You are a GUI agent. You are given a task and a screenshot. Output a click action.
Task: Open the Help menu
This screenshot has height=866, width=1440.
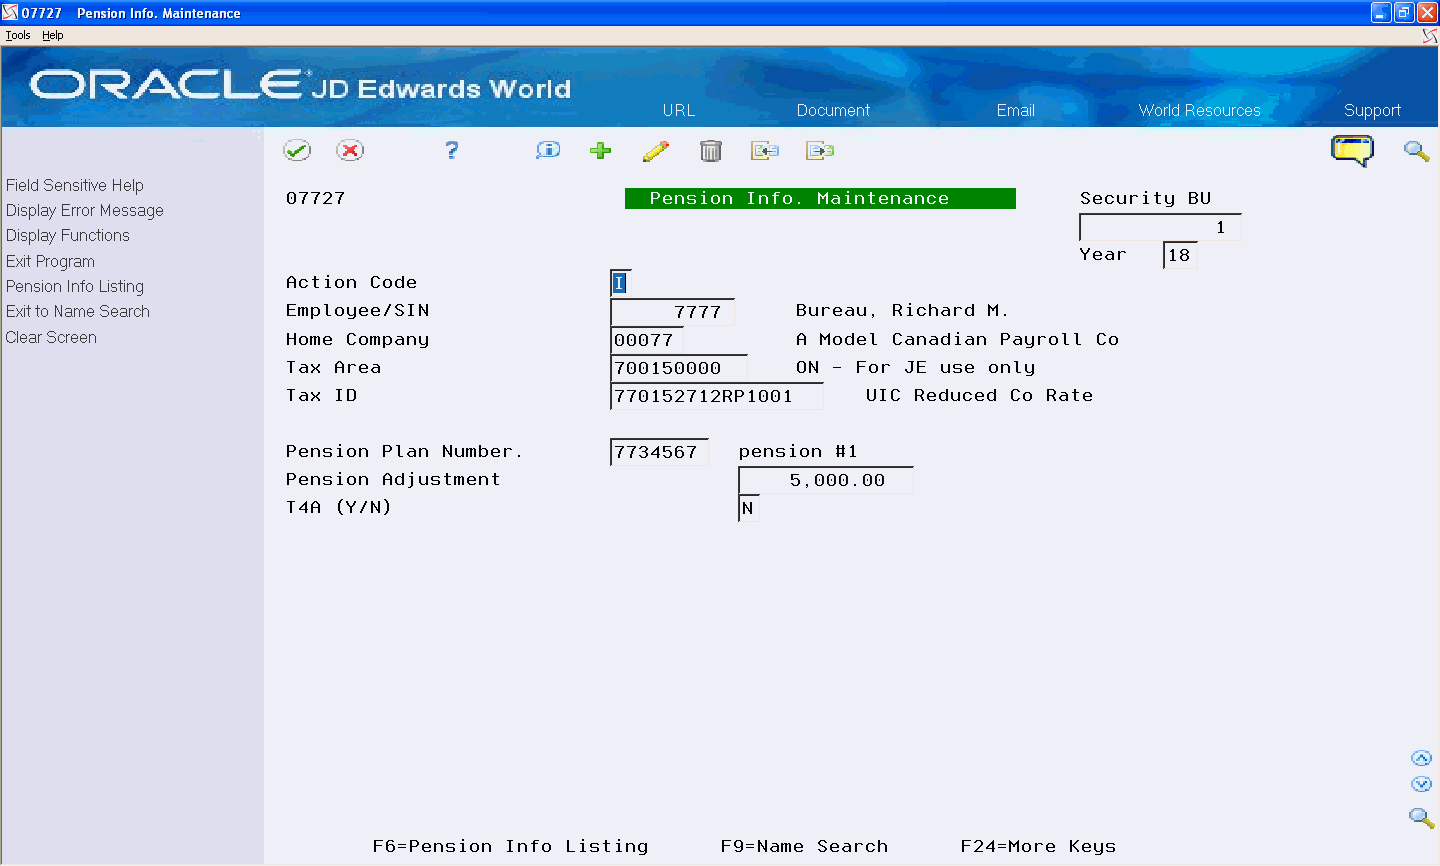click(53, 35)
